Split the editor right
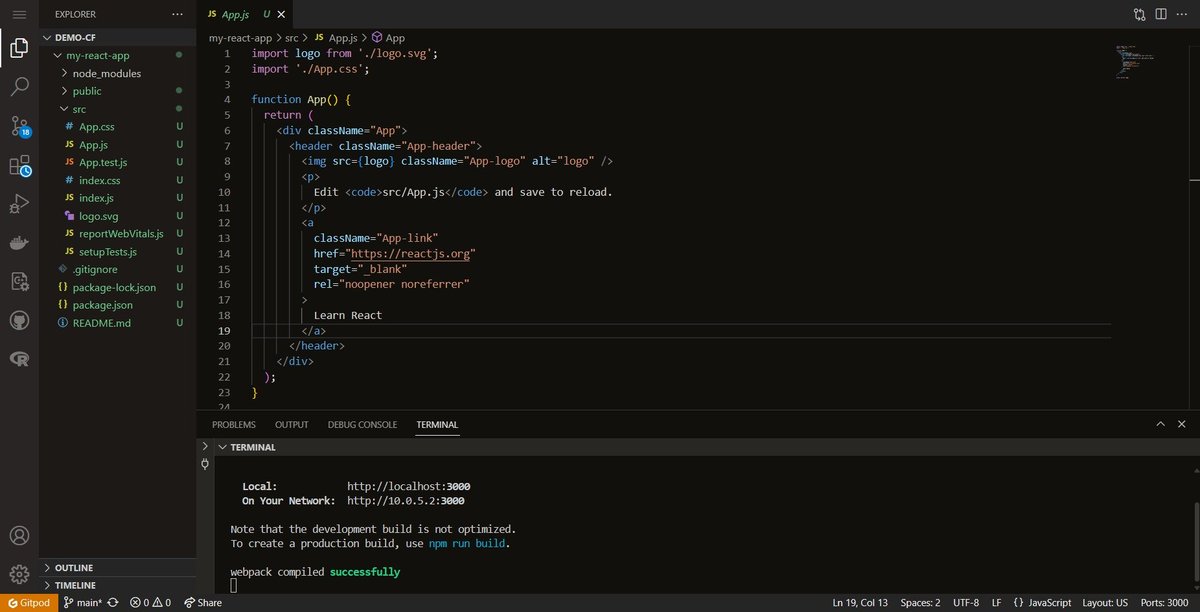This screenshot has width=1200, height=612. [1161, 15]
